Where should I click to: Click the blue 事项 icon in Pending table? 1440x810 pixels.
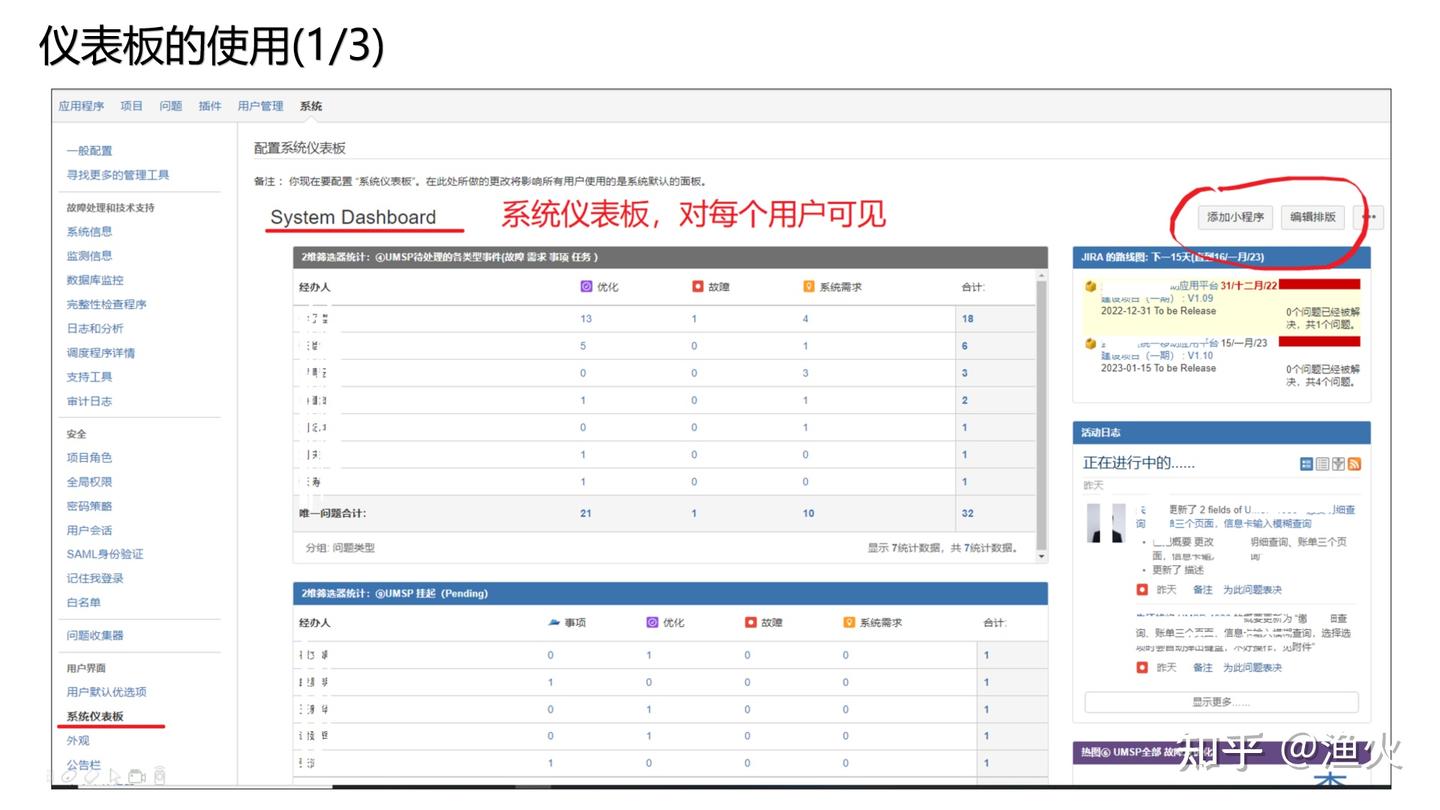coord(554,622)
